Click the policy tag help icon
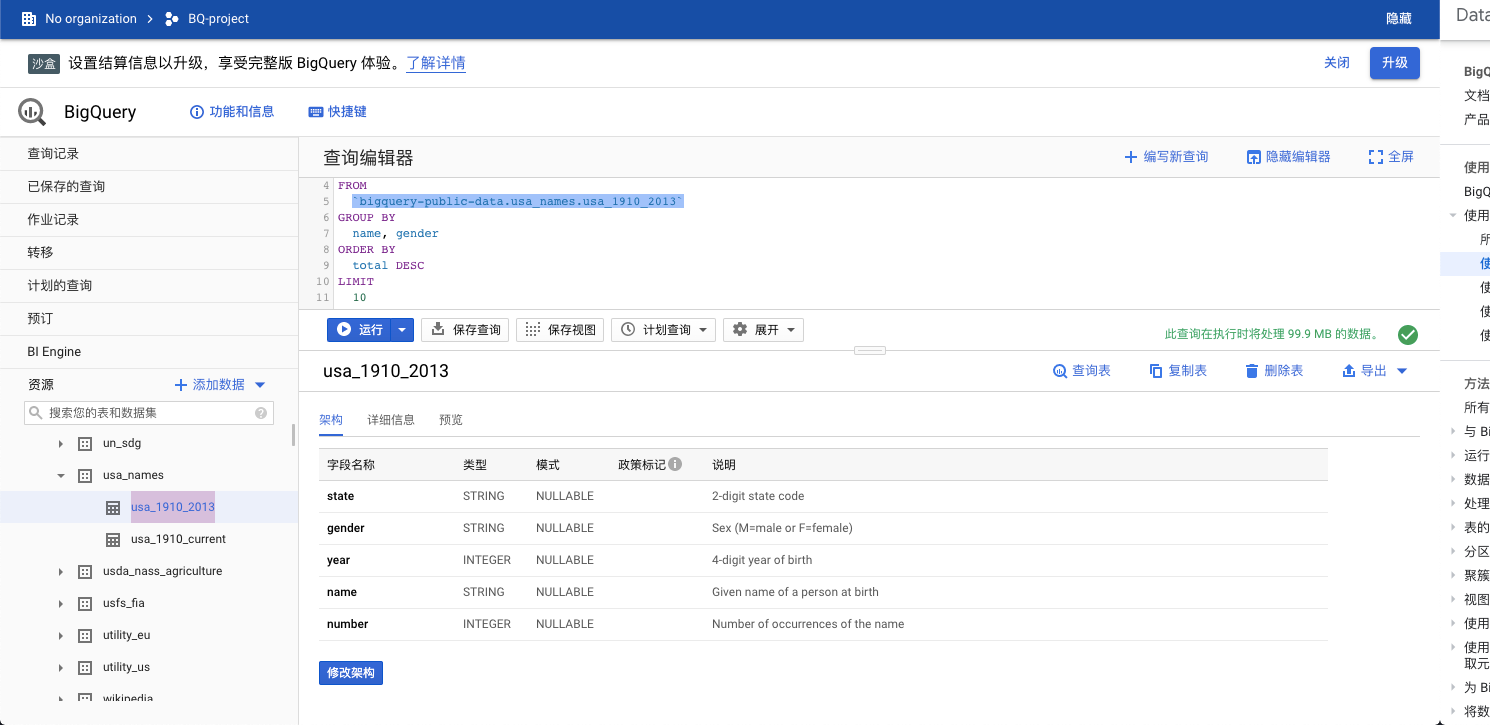The height and width of the screenshot is (725, 1490). coord(675,464)
